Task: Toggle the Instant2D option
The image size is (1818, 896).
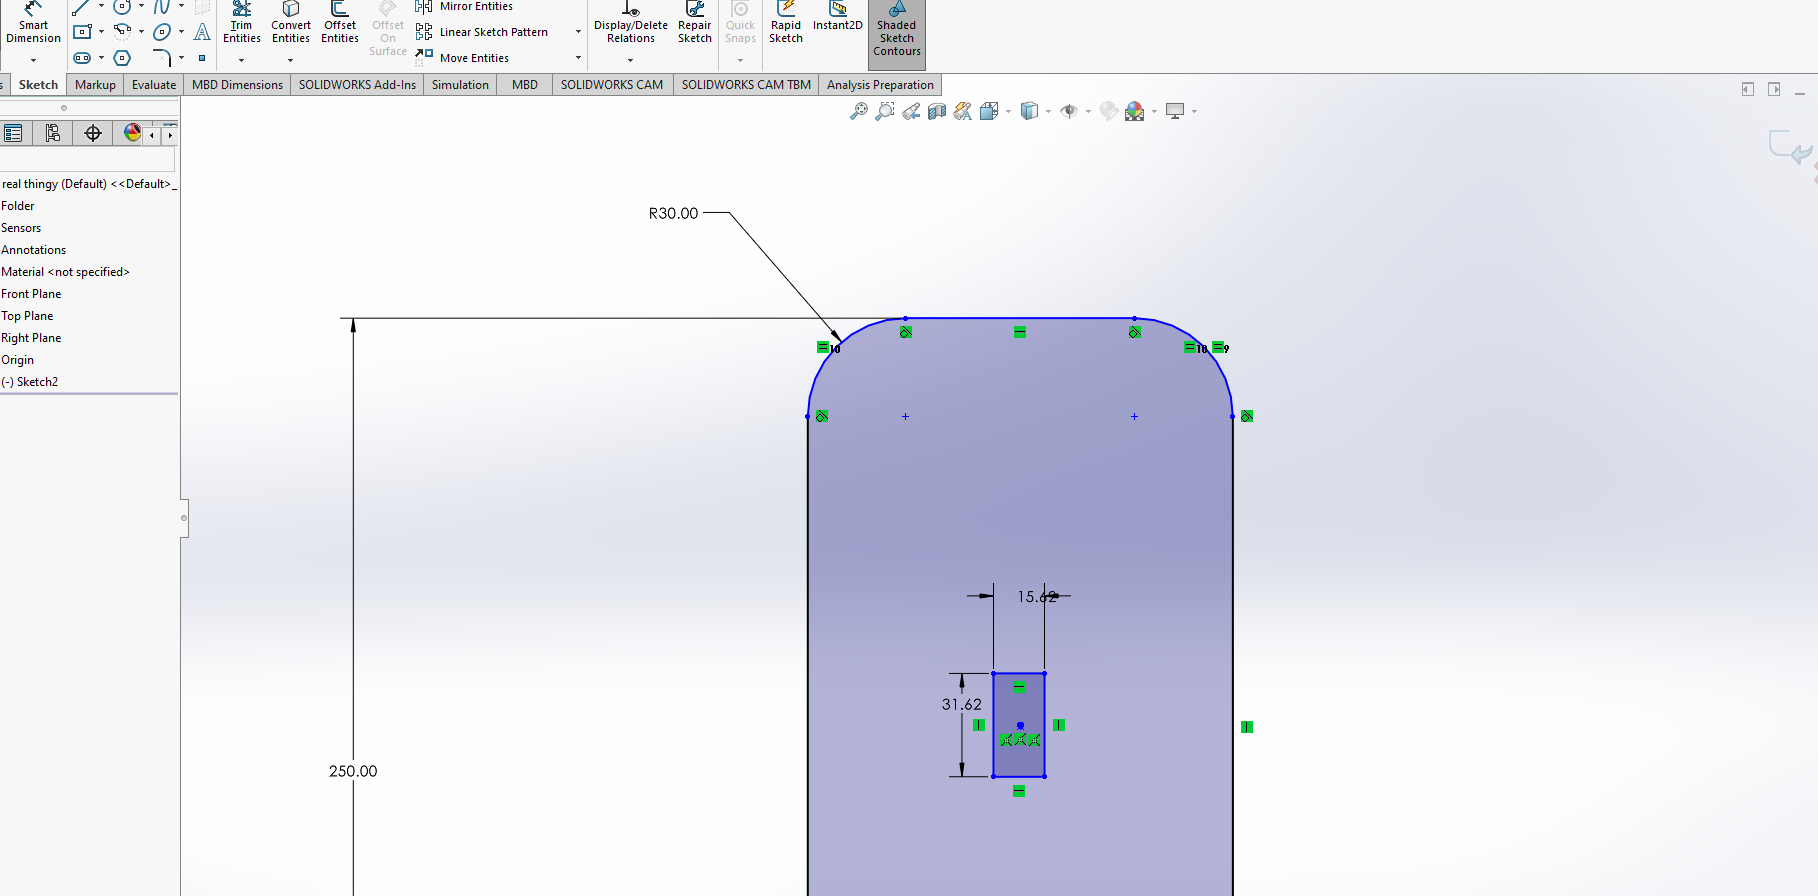Action: pyautogui.click(x=837, y=18)
